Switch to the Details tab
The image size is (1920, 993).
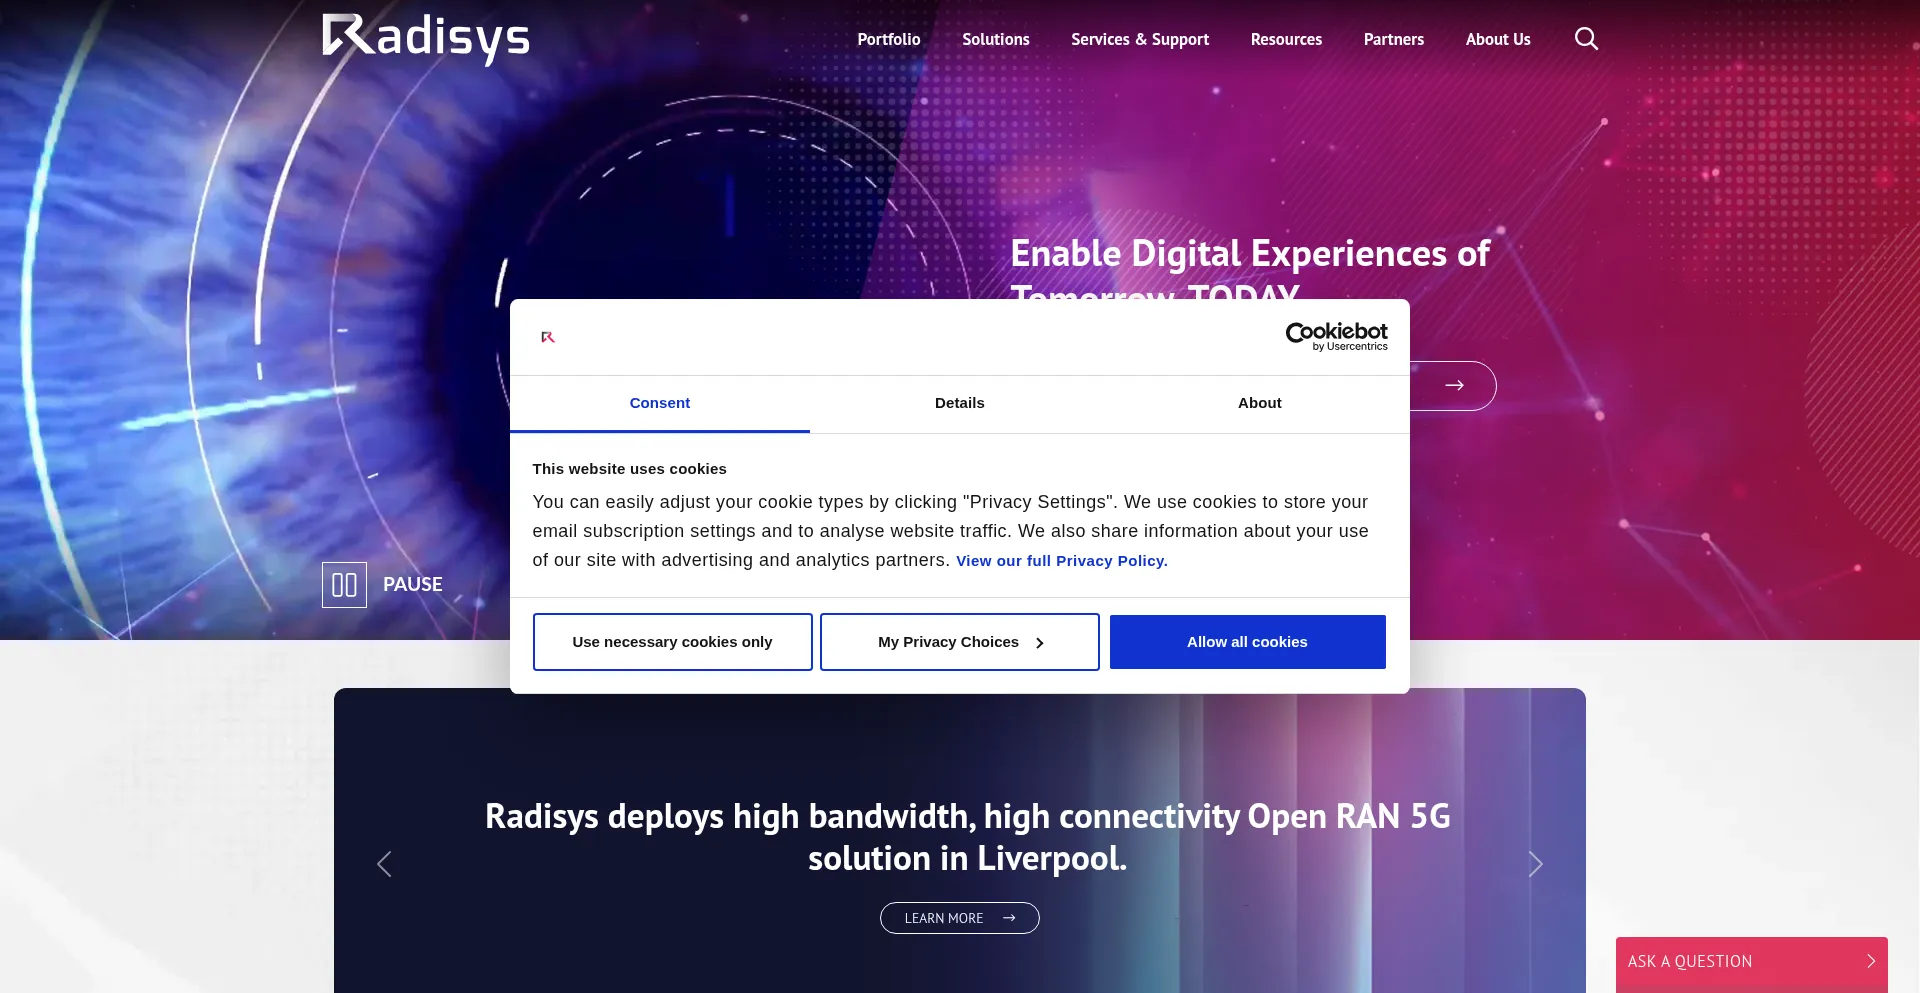959,403
